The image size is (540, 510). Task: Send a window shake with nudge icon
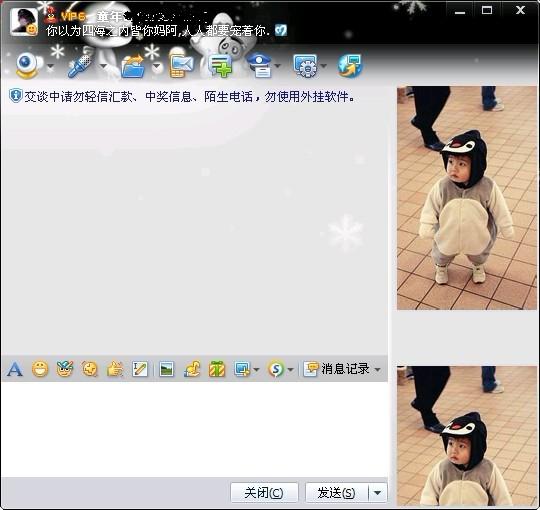(90, 370)
